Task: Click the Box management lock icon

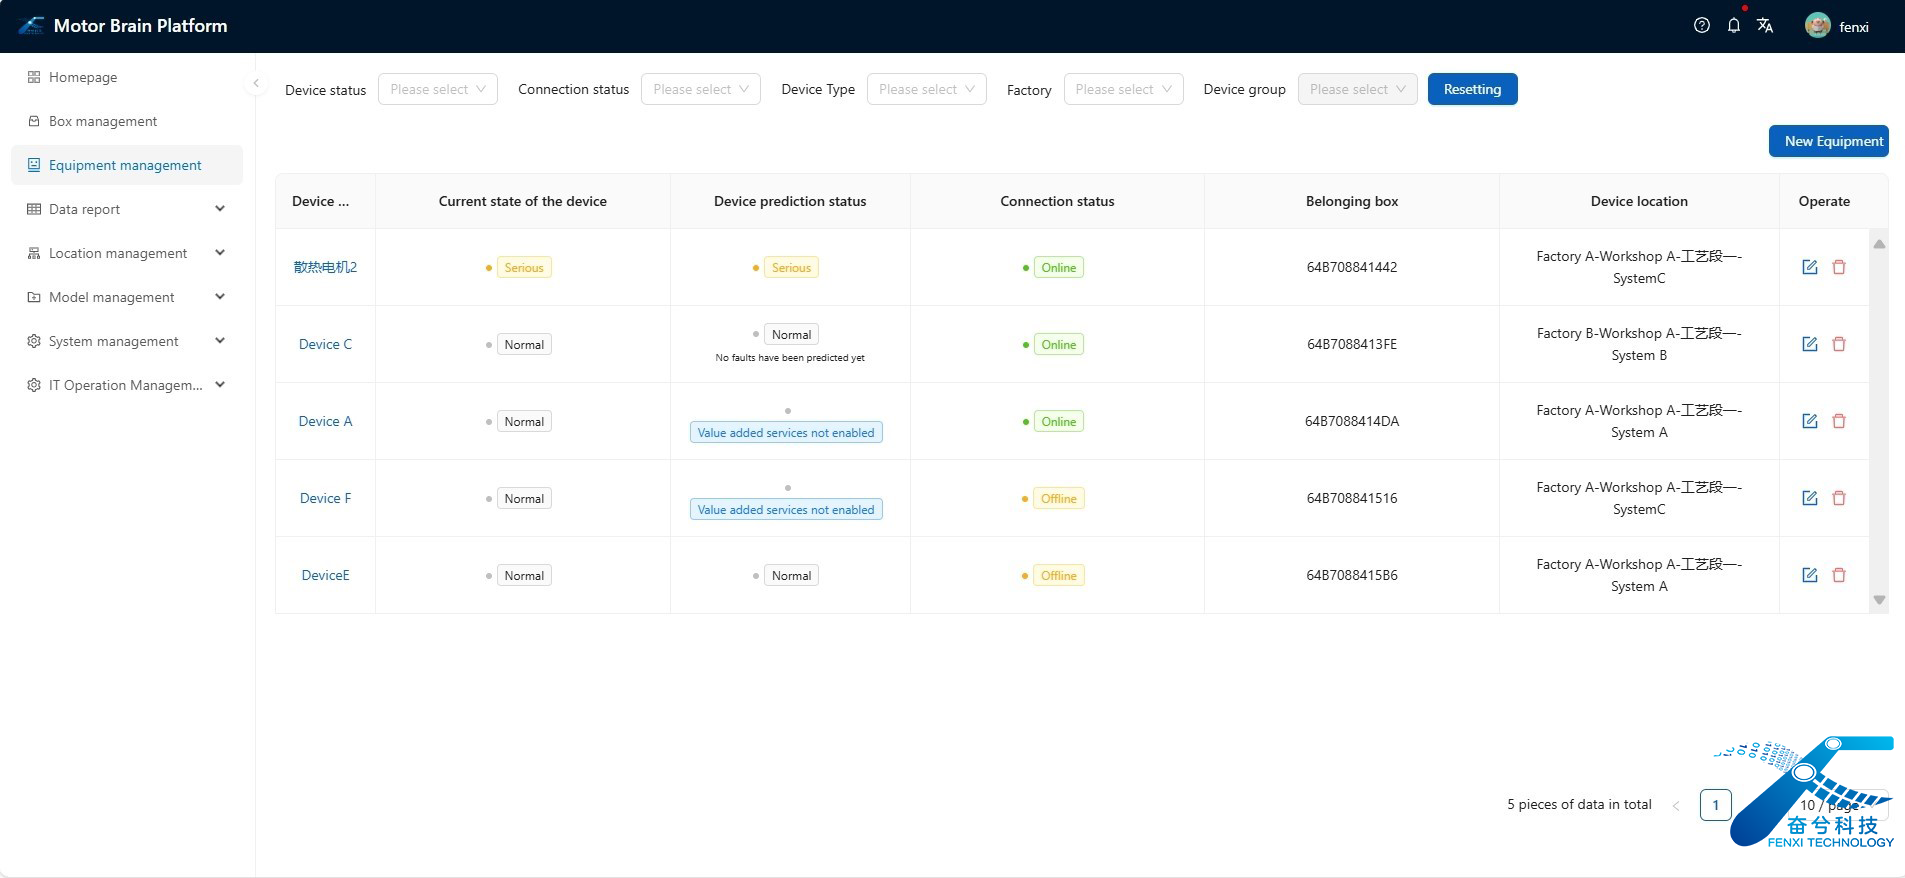Action: [34, 121]
